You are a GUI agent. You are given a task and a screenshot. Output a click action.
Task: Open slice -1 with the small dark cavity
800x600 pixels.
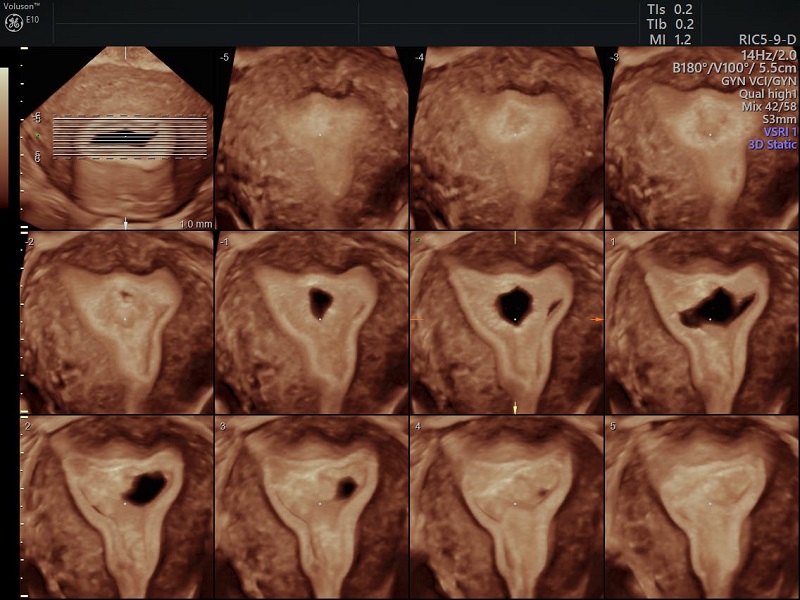(313, 322)
